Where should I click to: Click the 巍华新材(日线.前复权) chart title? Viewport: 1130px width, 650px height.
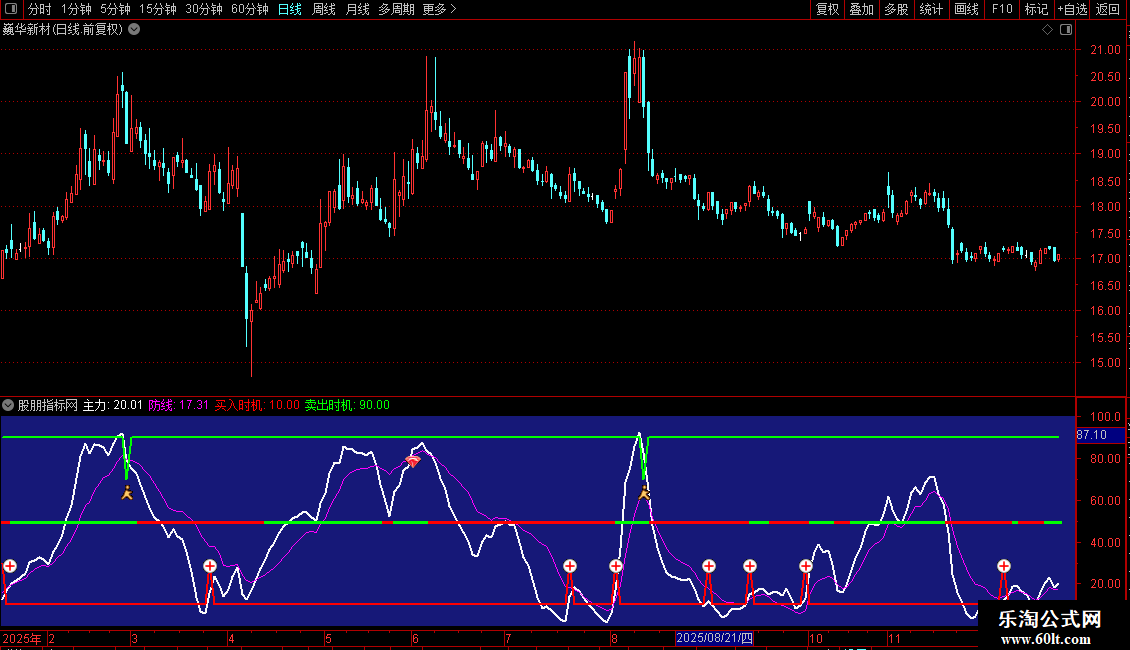click(x=63, y=30)
